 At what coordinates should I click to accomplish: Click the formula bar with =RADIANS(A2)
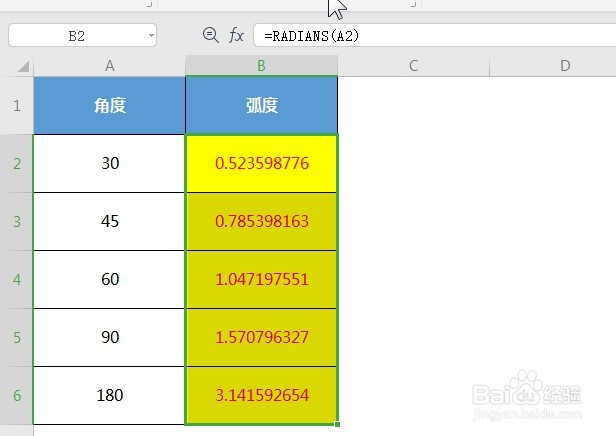point(434,36)
